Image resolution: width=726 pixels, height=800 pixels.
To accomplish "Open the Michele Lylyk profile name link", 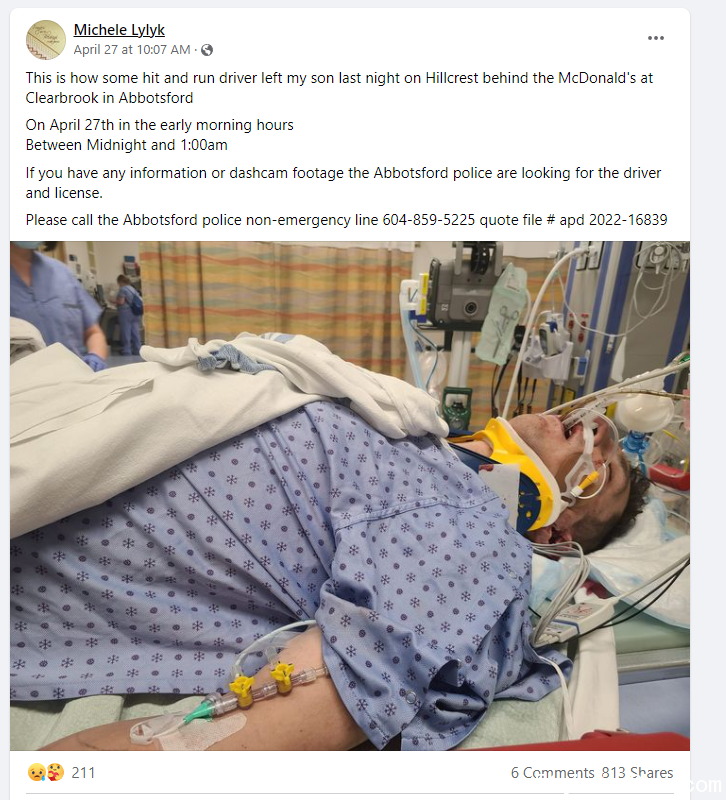I will (119, 30).
